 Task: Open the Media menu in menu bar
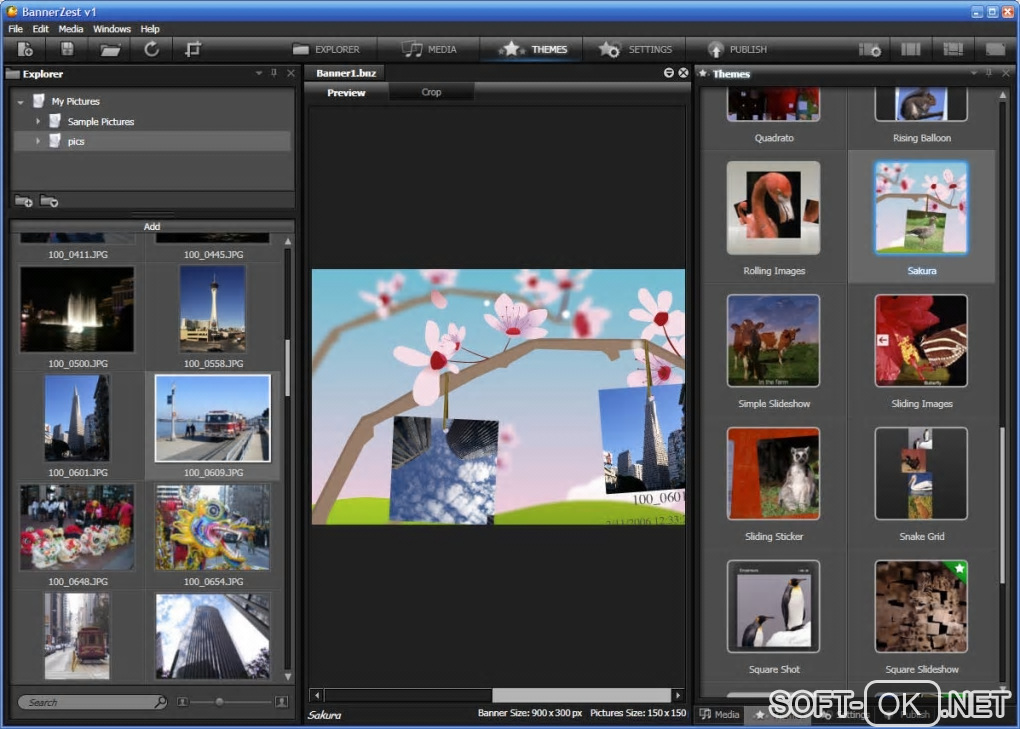[71, 29]
